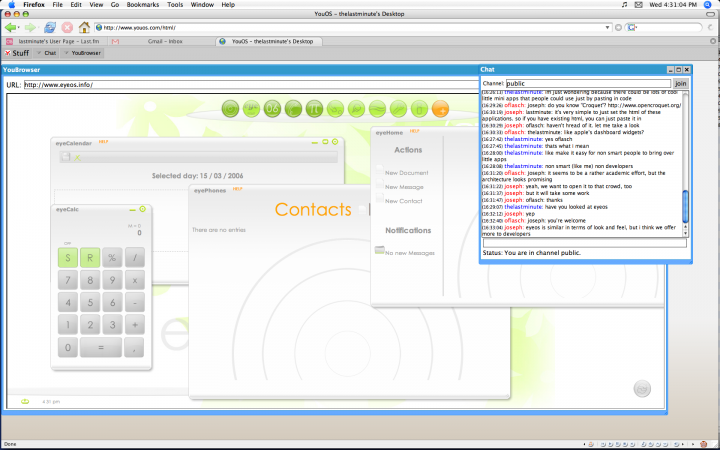
Task: Click the red Stop loading button
Action: 67,28
